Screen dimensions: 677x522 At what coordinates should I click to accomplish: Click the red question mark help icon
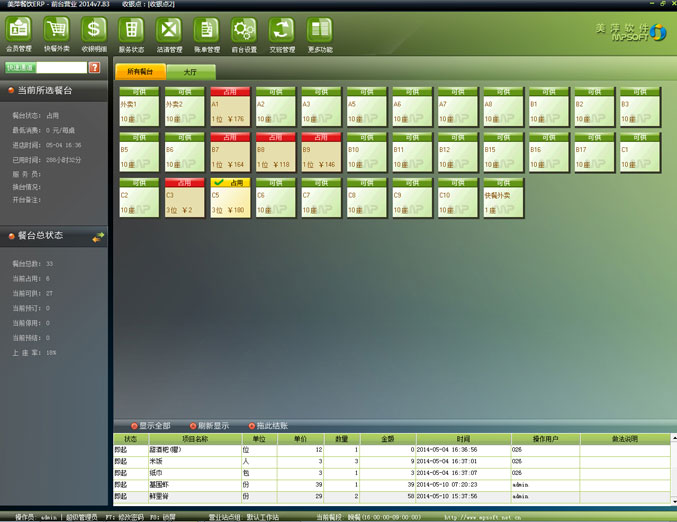pyautogui.click(x=95, y=67)
